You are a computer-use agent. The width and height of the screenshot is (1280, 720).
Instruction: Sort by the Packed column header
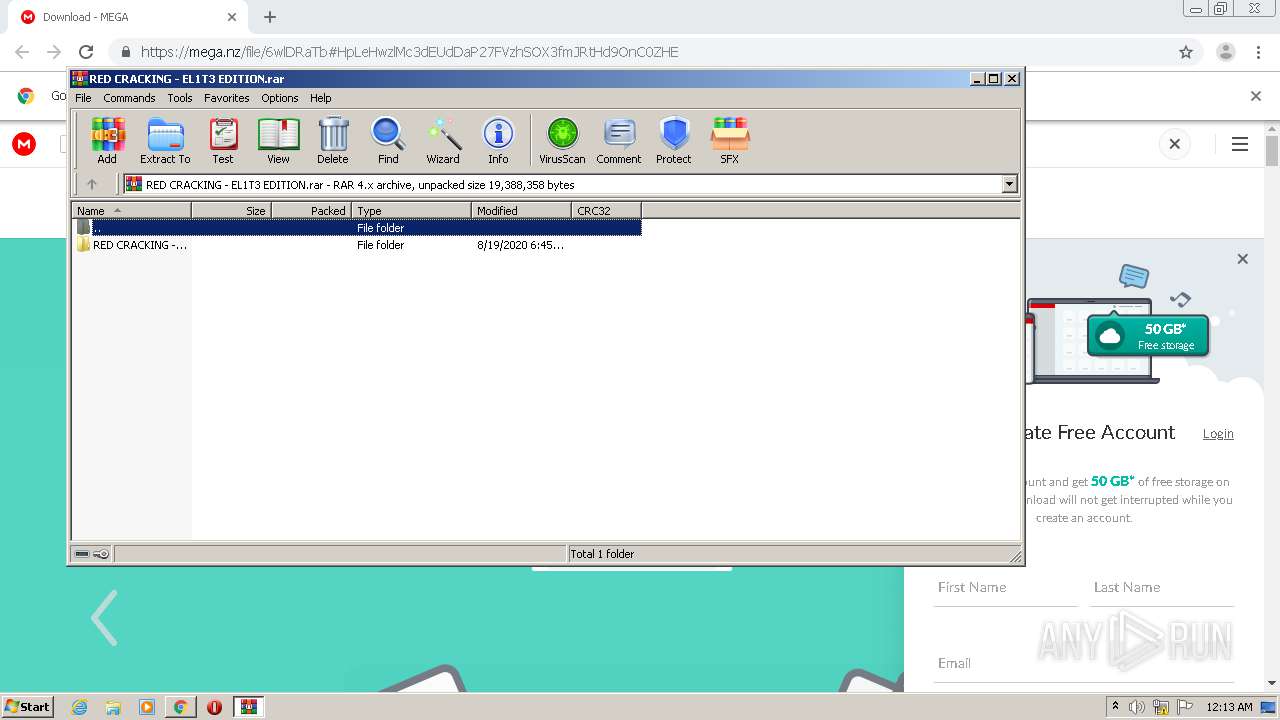pos(311,210)
